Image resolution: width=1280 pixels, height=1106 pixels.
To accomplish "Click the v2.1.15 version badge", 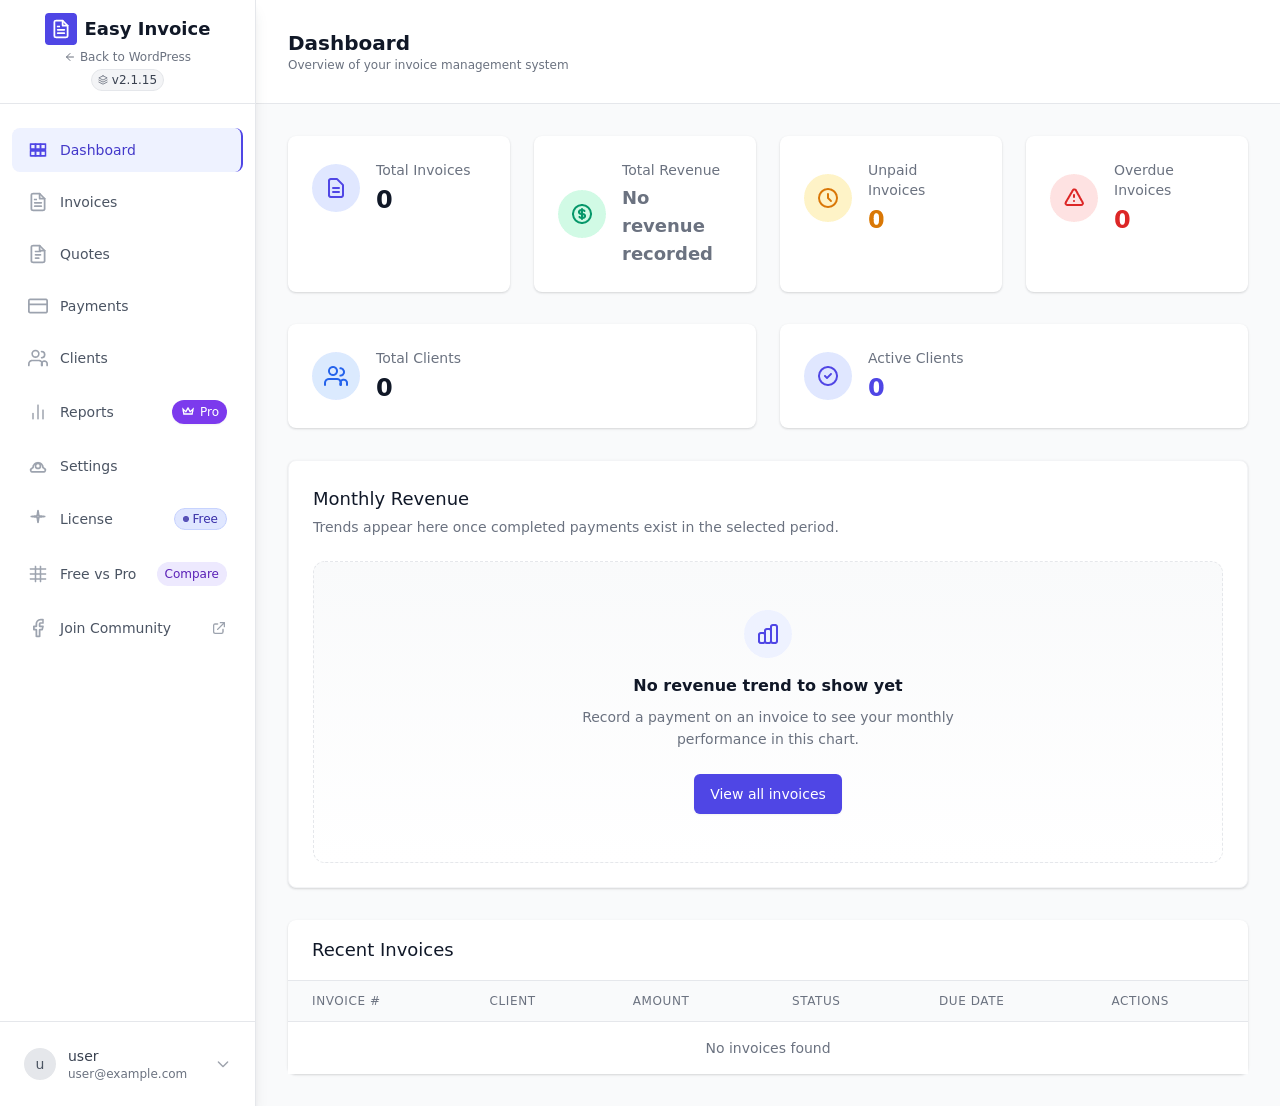I will tap(127, 80).
